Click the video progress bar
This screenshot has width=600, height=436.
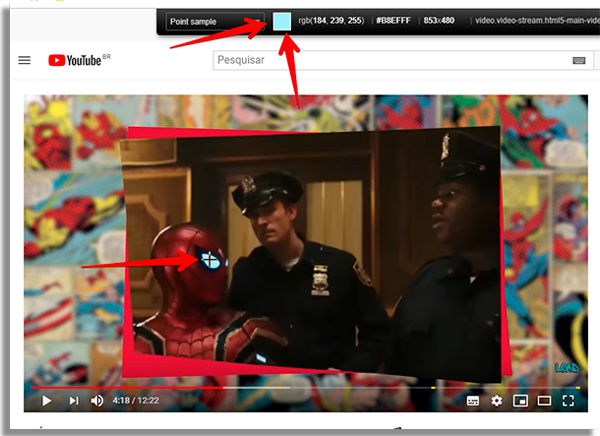click(306, 388)
